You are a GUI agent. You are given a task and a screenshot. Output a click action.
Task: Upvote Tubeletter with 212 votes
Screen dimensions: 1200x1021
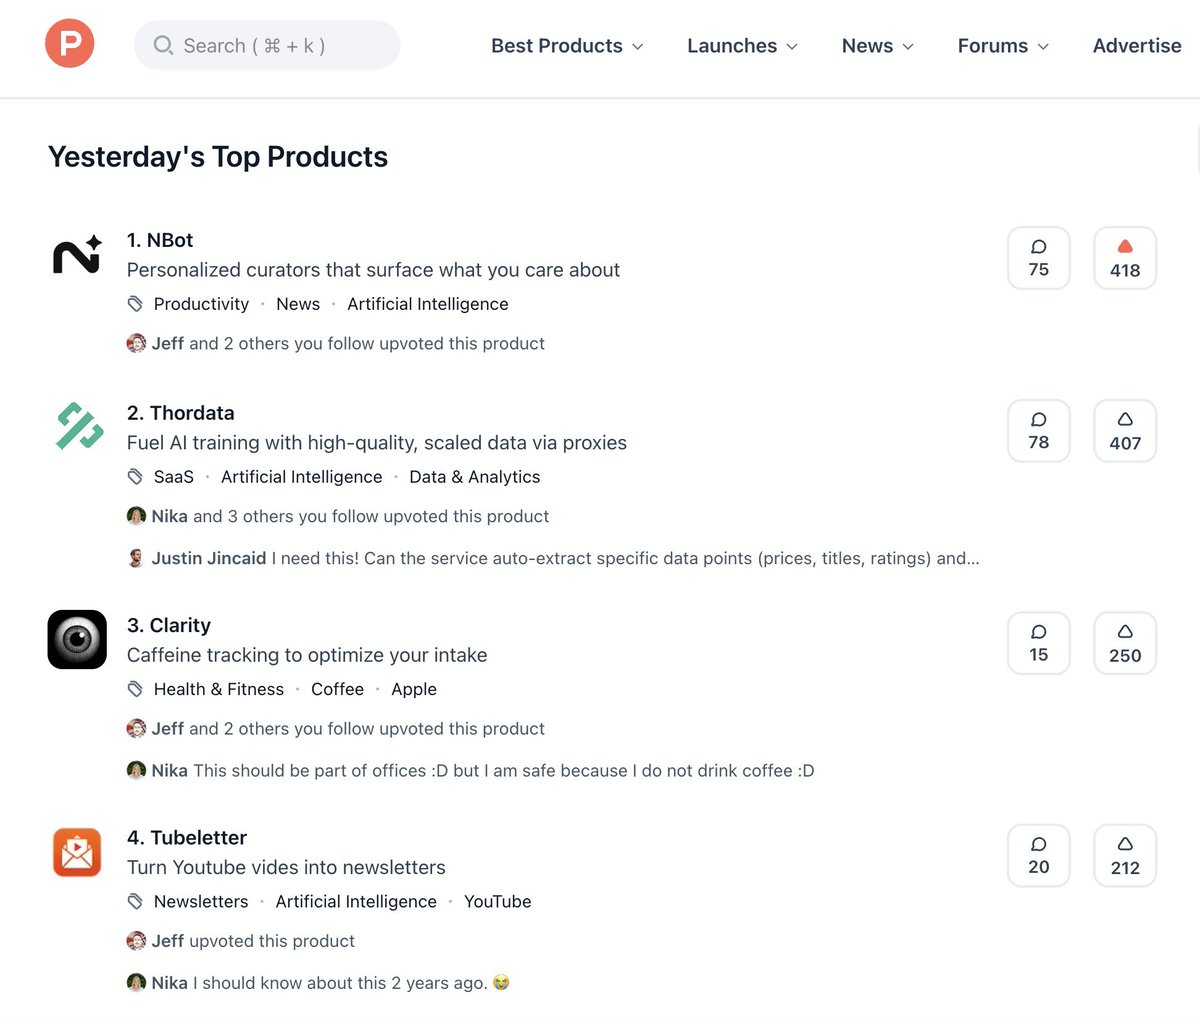1125,856
